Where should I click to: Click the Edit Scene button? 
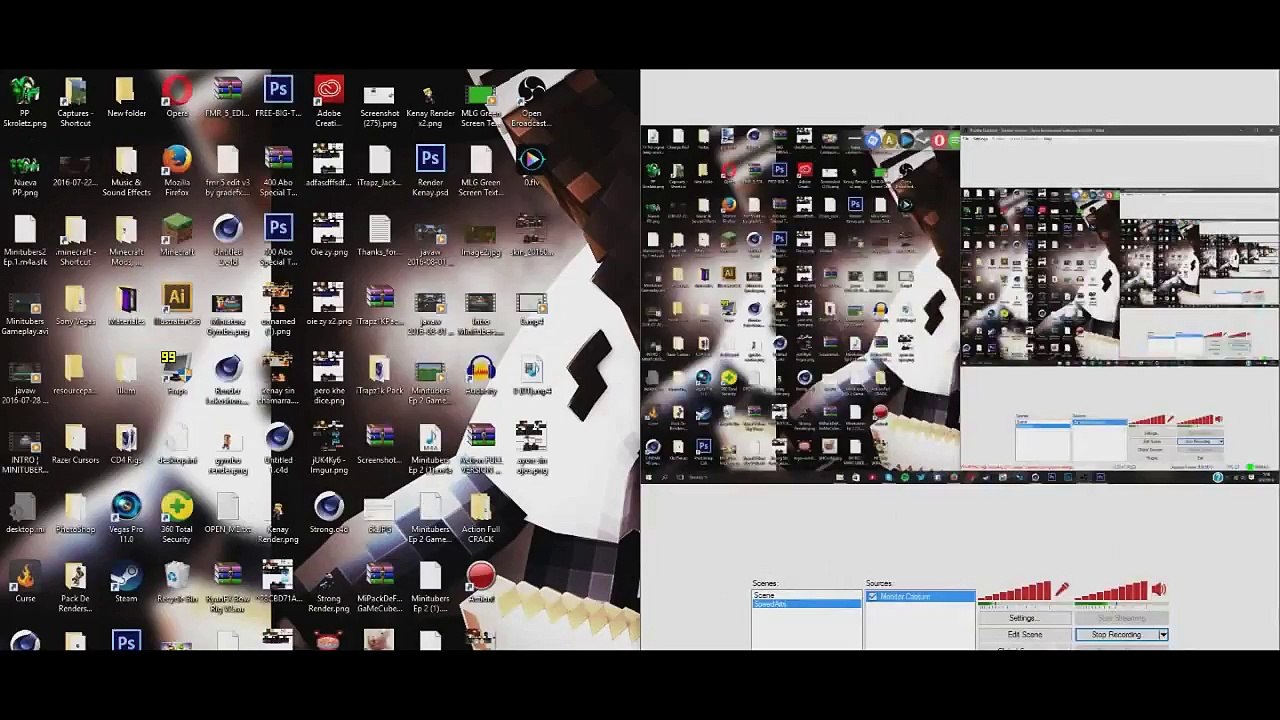[x=1024, y=635]
